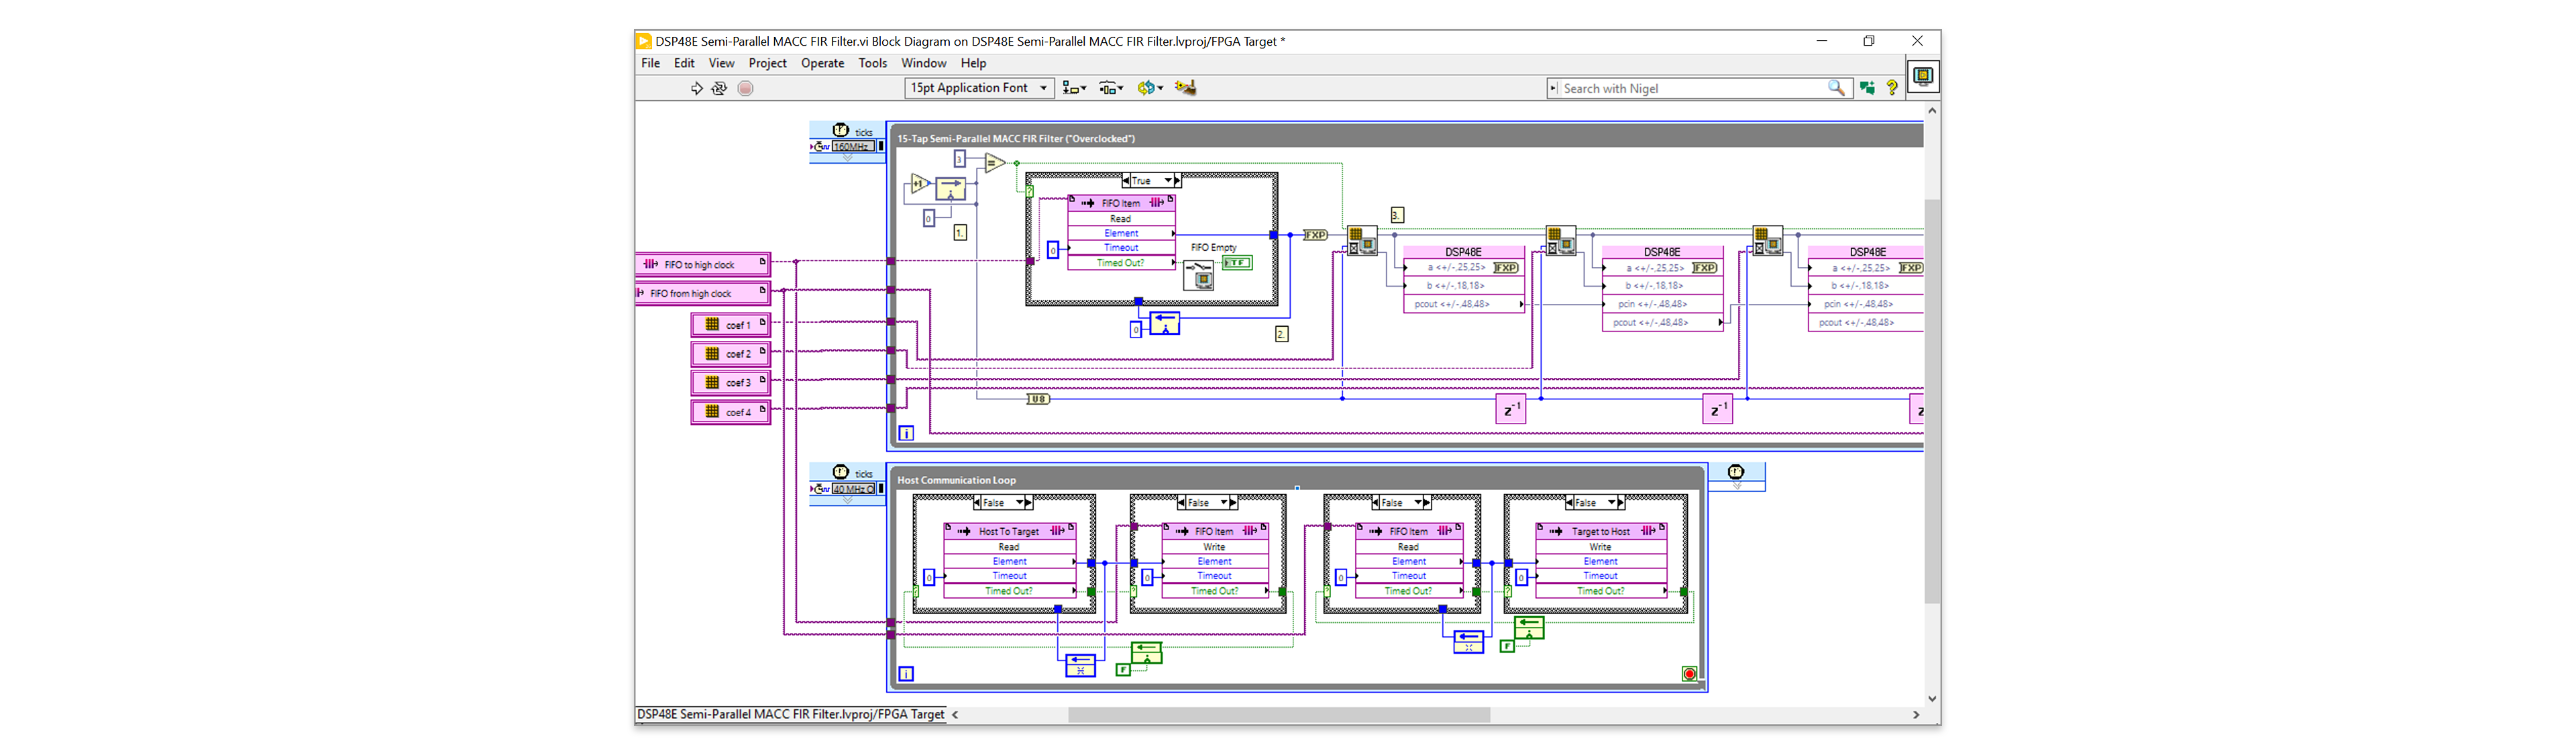
Task: Select the second z-1 delay node
Action: coord(1717,409)
